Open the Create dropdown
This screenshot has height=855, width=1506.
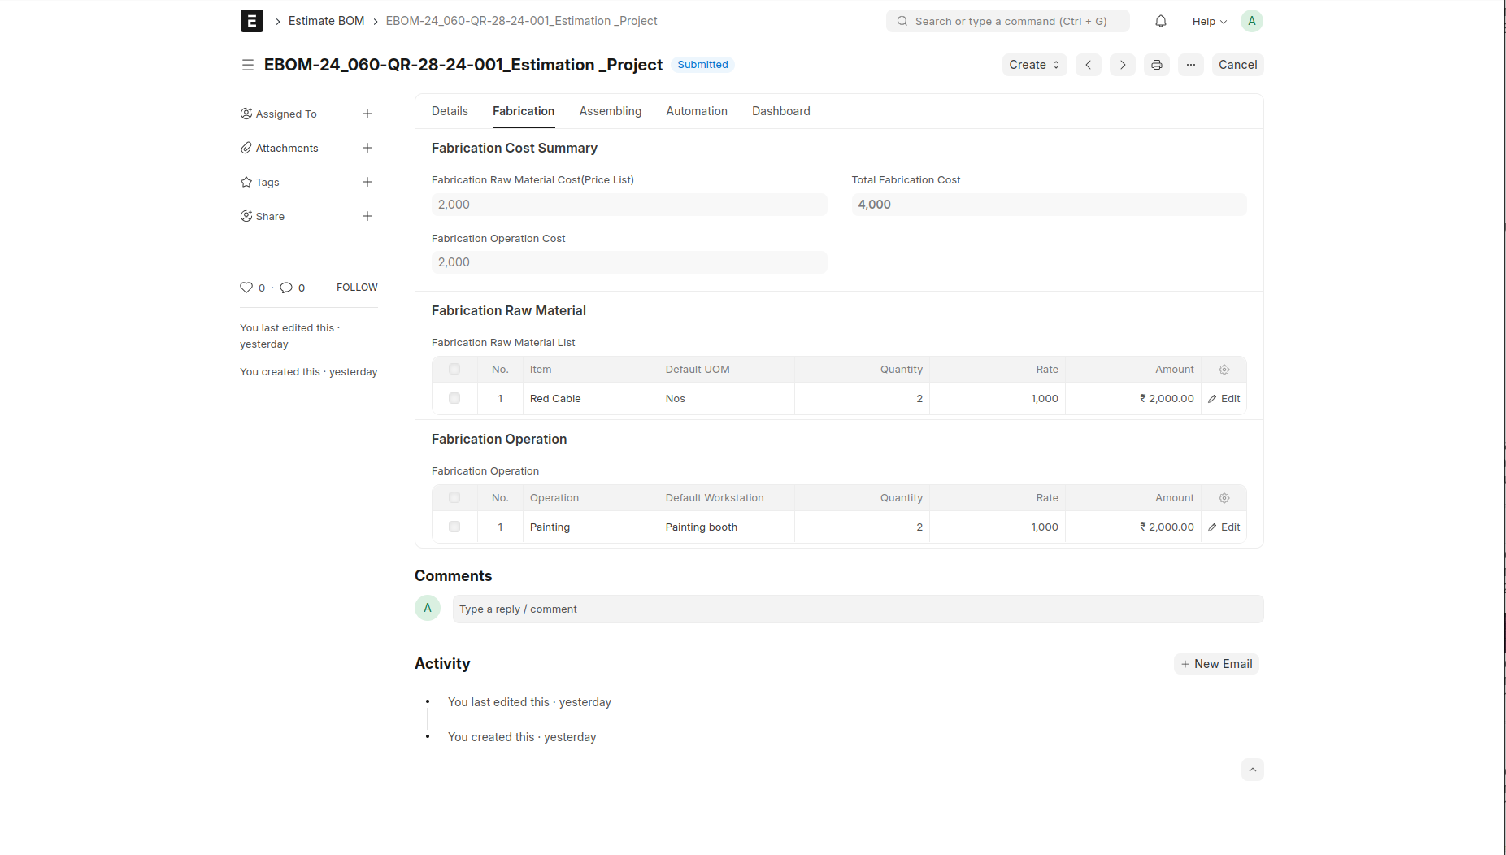pyautogui.click(x=1033, y=65)
